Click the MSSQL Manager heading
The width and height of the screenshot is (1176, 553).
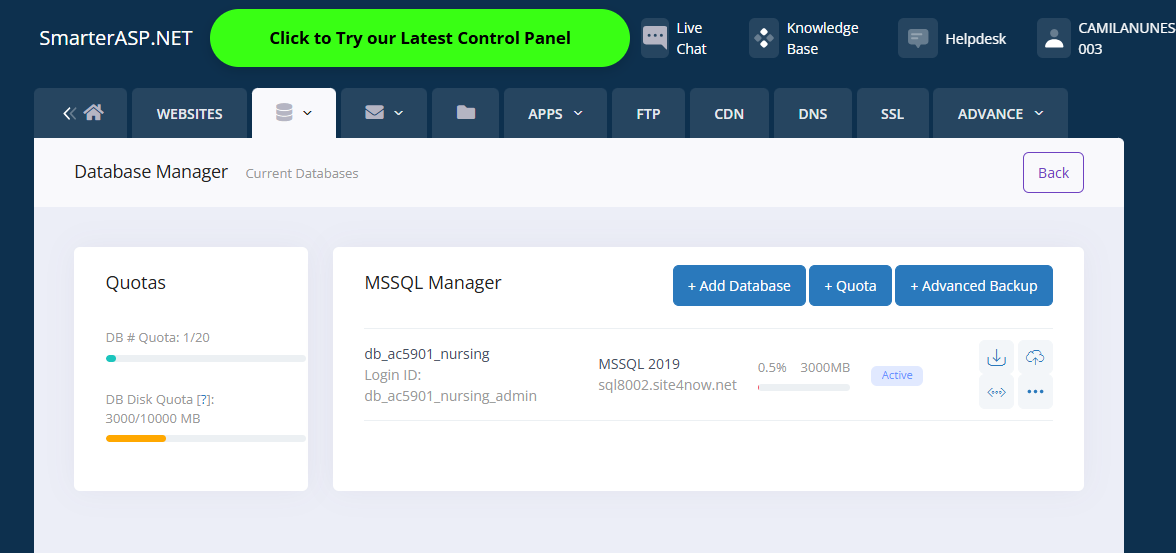coord(433,283)
